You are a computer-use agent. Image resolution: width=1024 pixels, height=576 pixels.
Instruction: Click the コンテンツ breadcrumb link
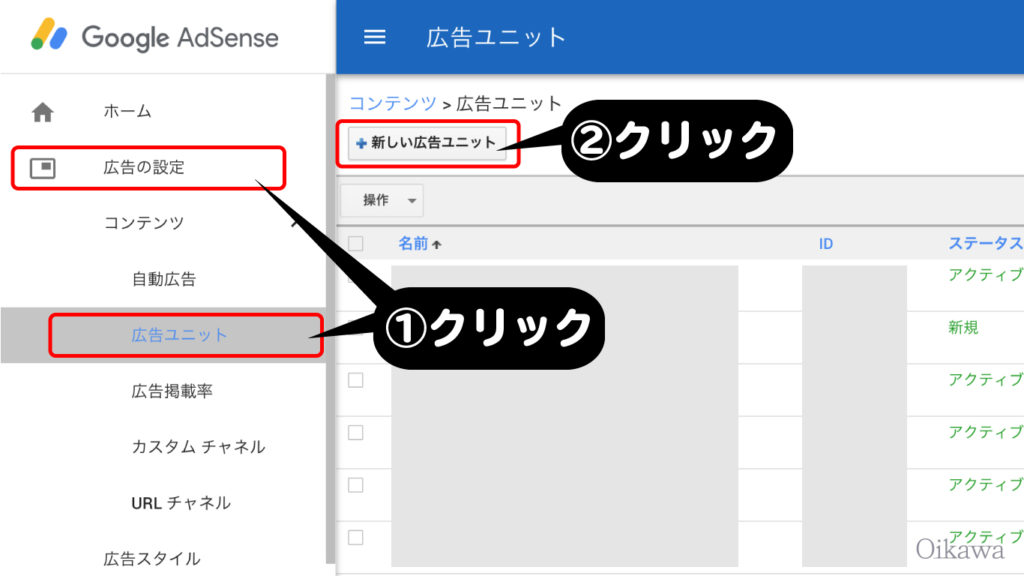(x=392, y=103)
